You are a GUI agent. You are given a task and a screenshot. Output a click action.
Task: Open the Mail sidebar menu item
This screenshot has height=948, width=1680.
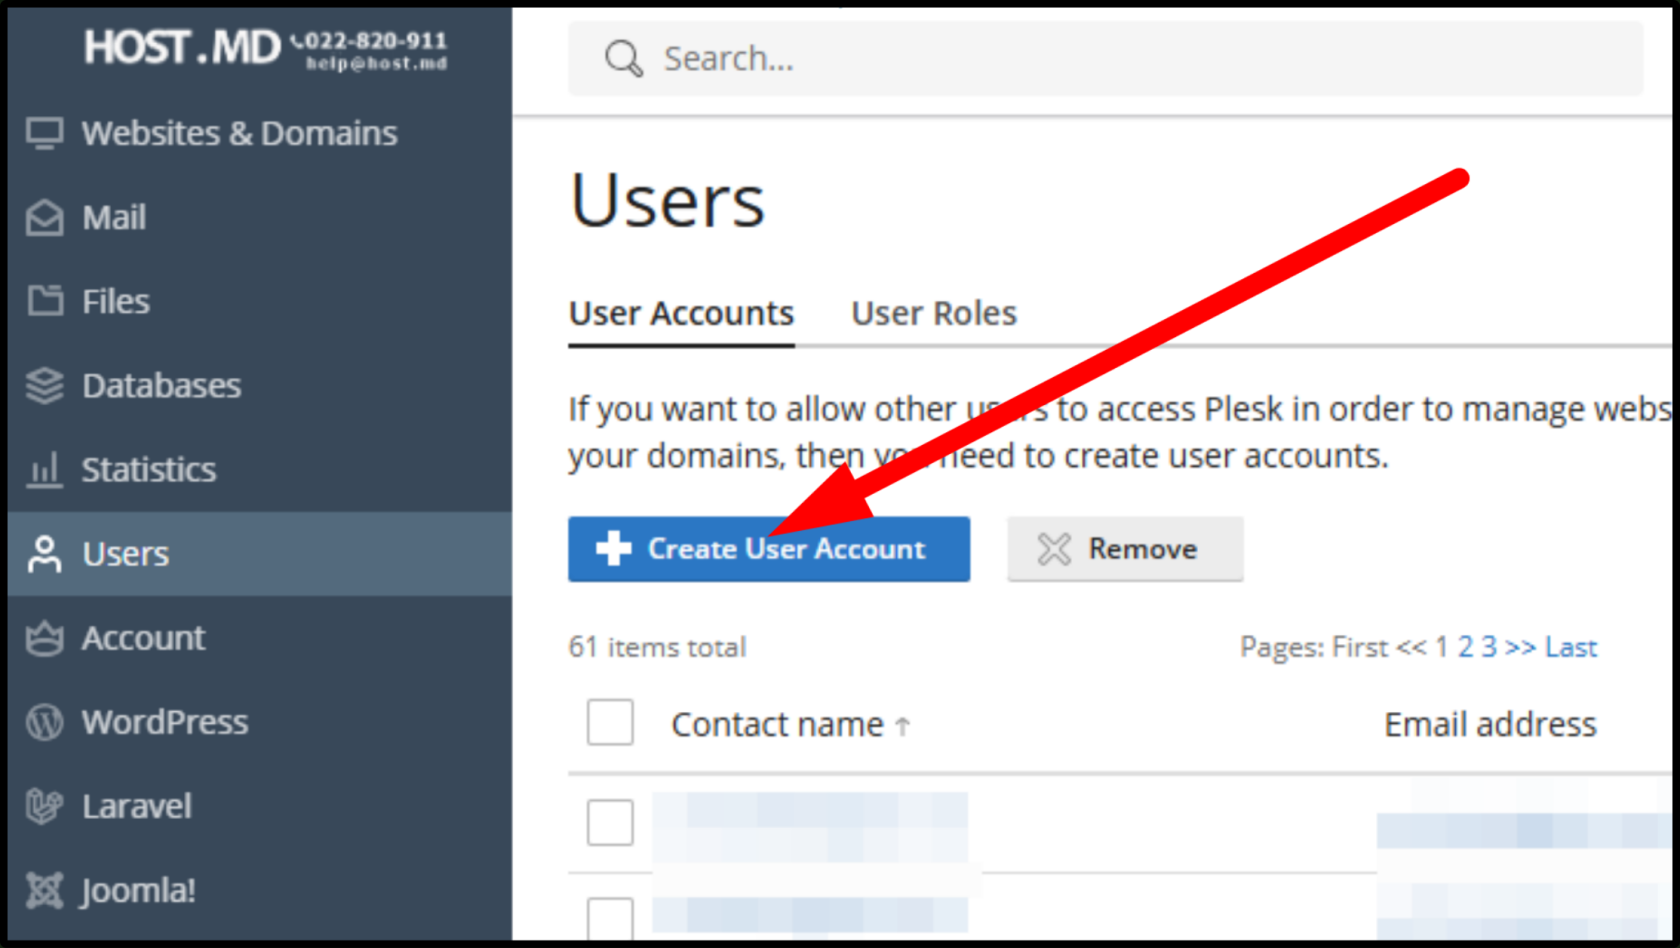pos(260,217)
